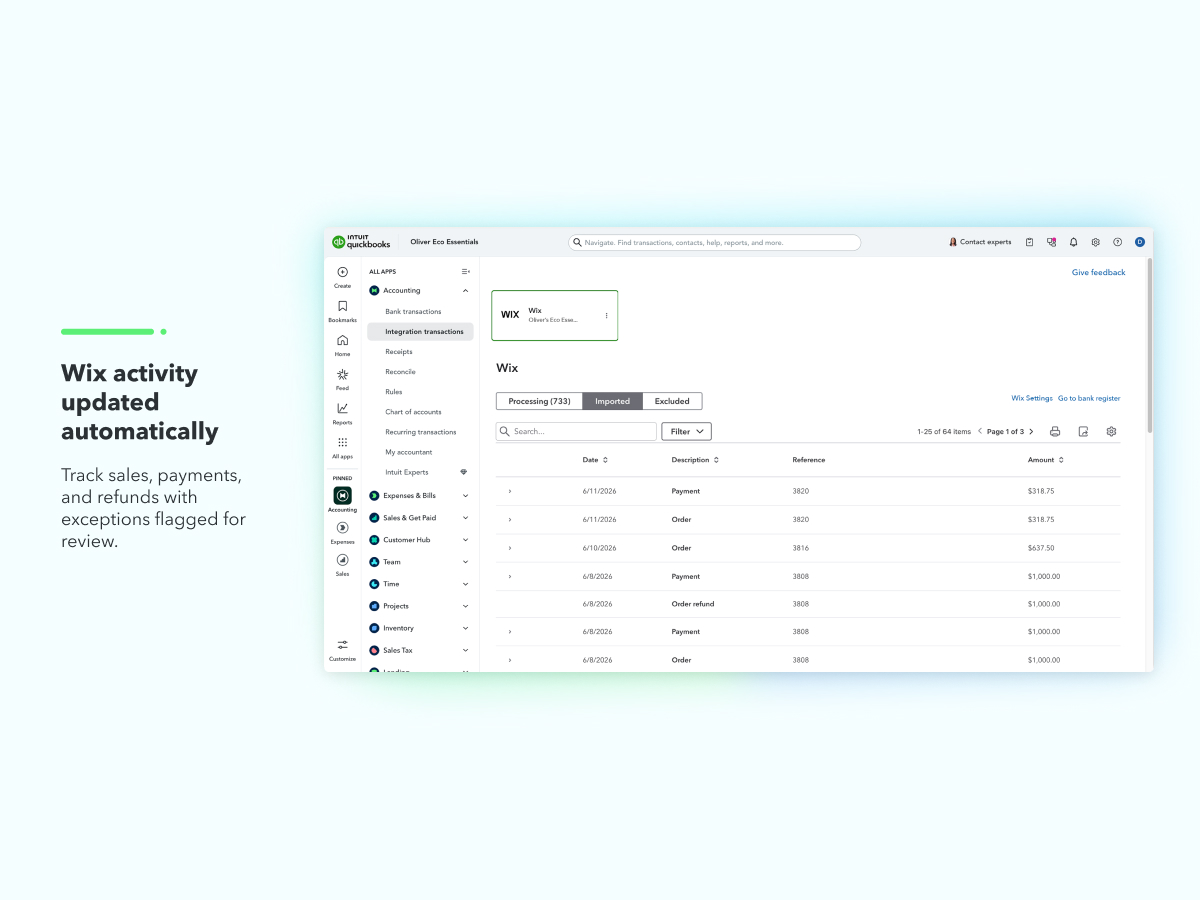Expand the Sales & Get Paid section
1200x900 pixels.
pyautogui.click(x=466, y=518)
